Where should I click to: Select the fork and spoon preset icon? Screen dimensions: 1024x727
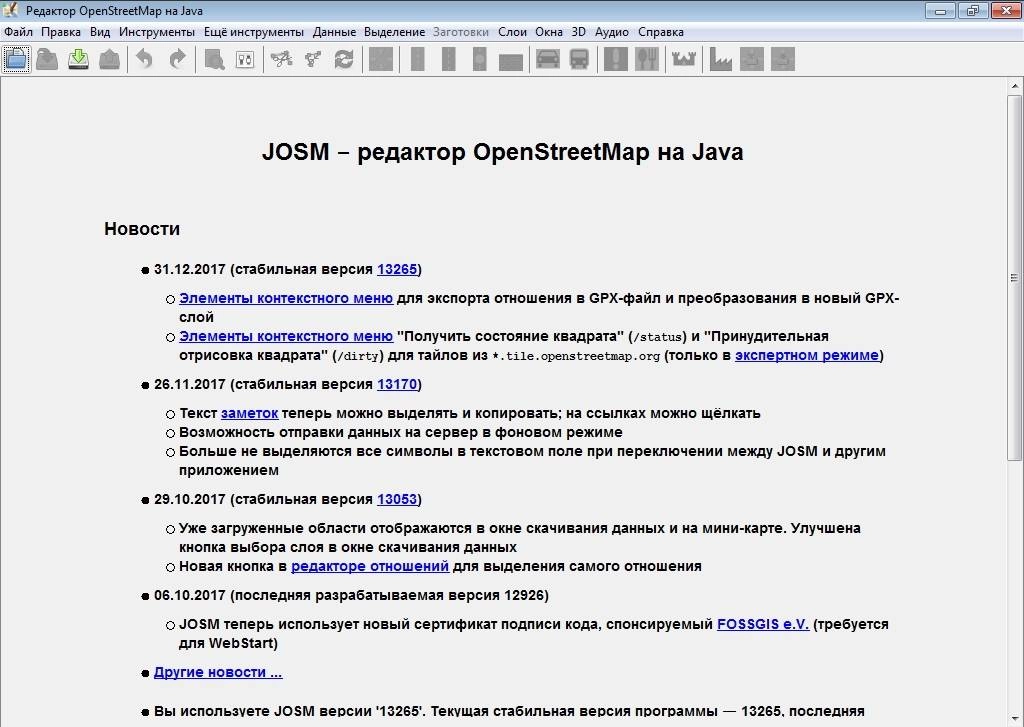click(647, 59)
